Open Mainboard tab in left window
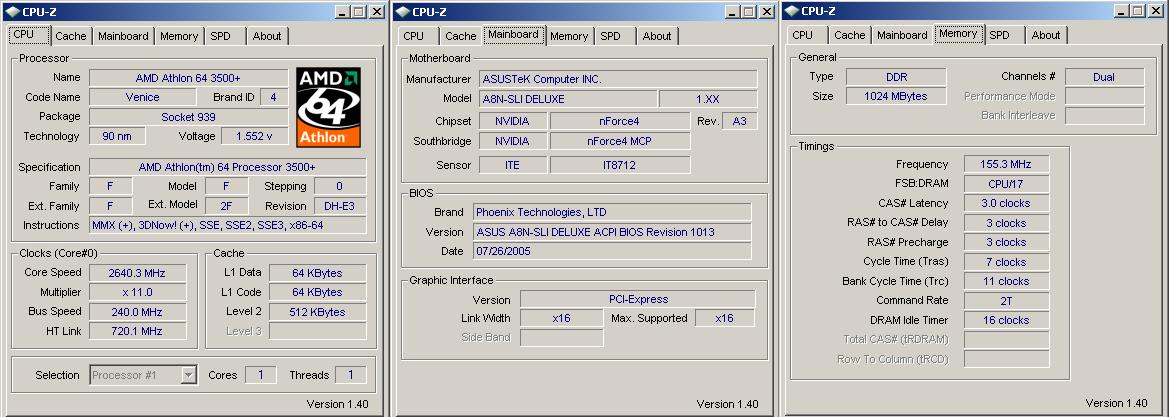The height and width of the screenshot is (417, 1170). [123, 36]
